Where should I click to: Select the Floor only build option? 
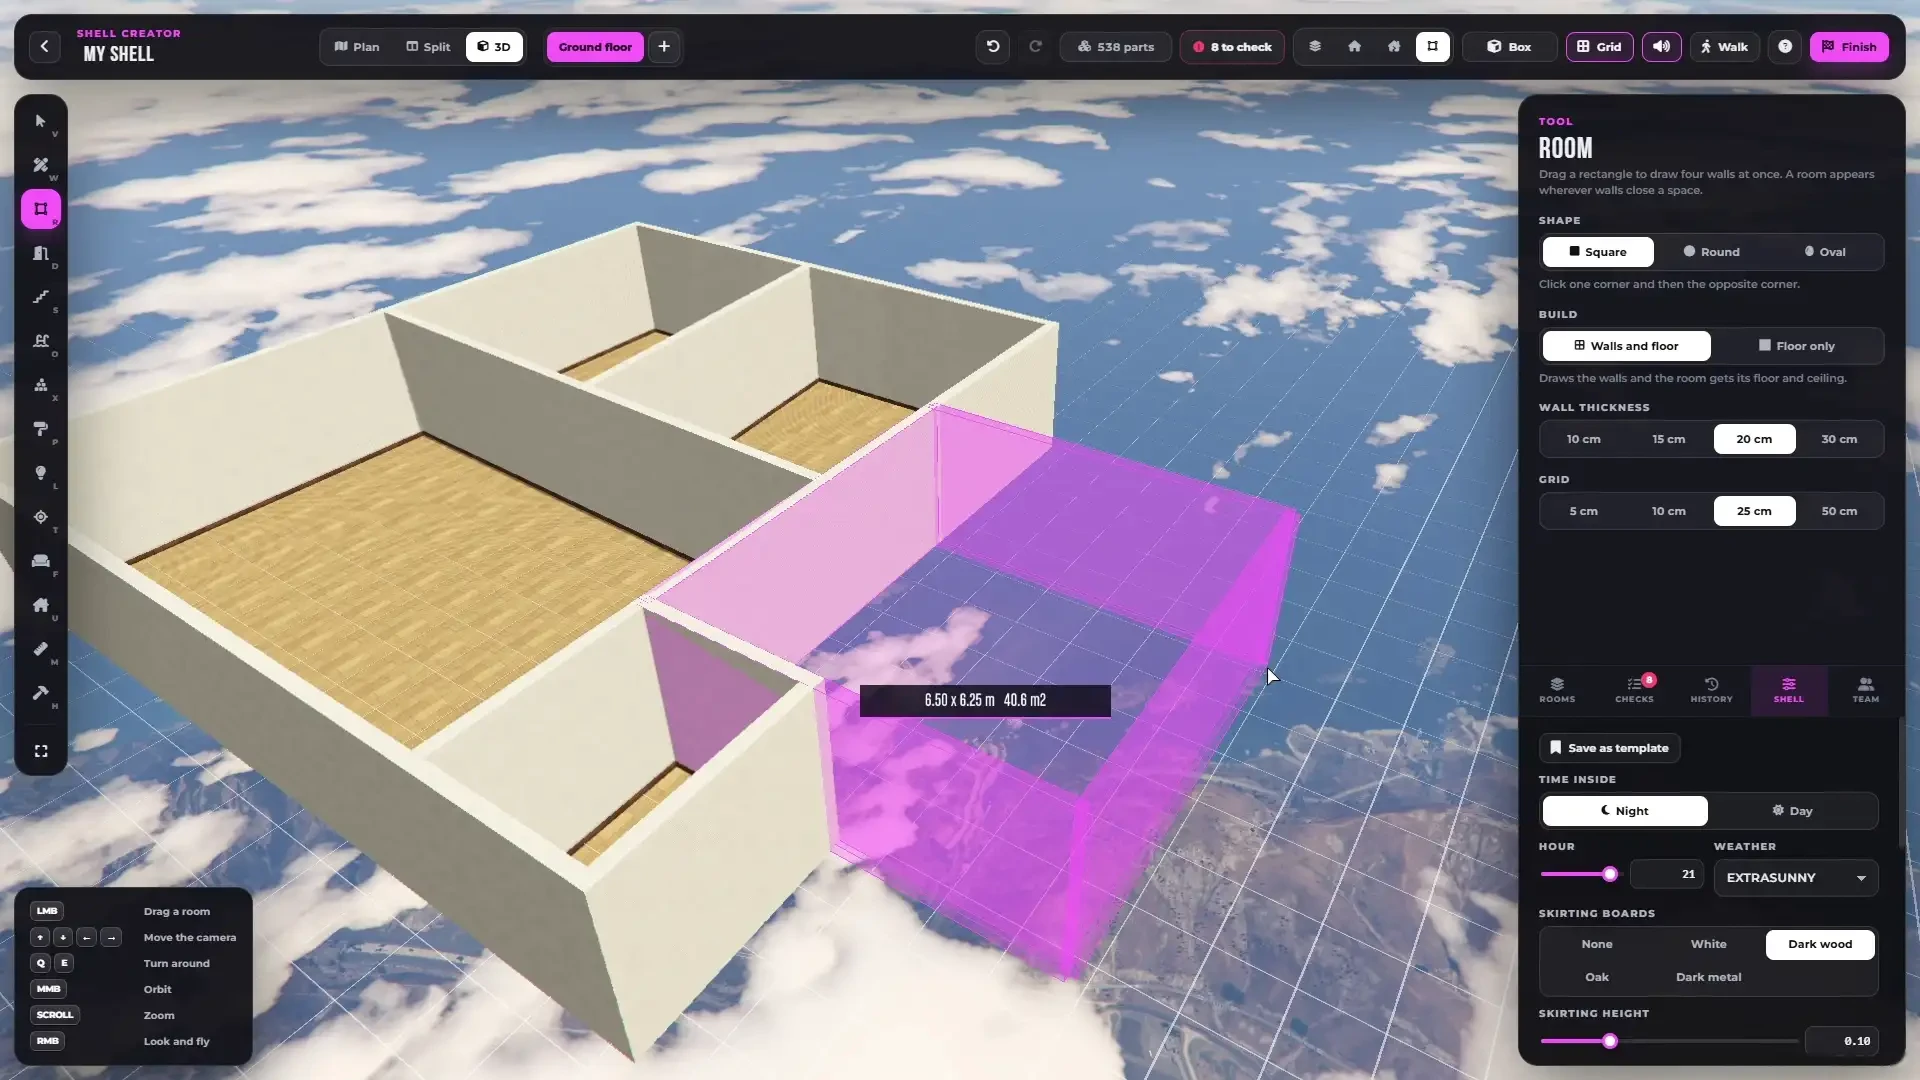coord(1797,346)
